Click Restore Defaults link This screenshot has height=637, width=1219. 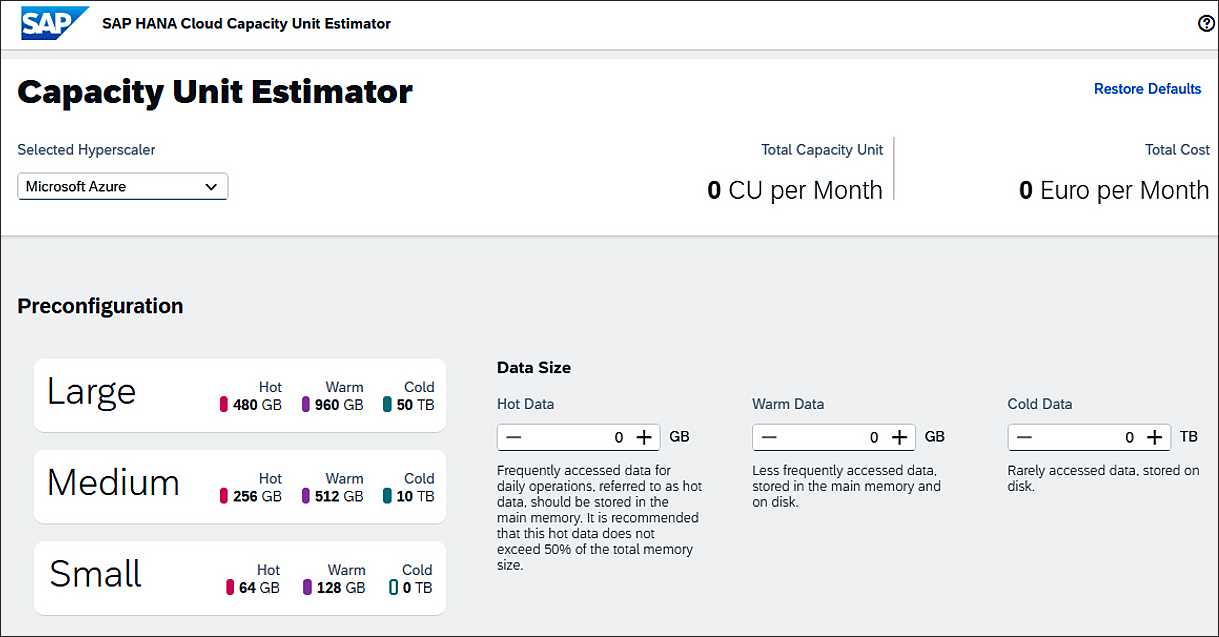[x=1147, y=89]
